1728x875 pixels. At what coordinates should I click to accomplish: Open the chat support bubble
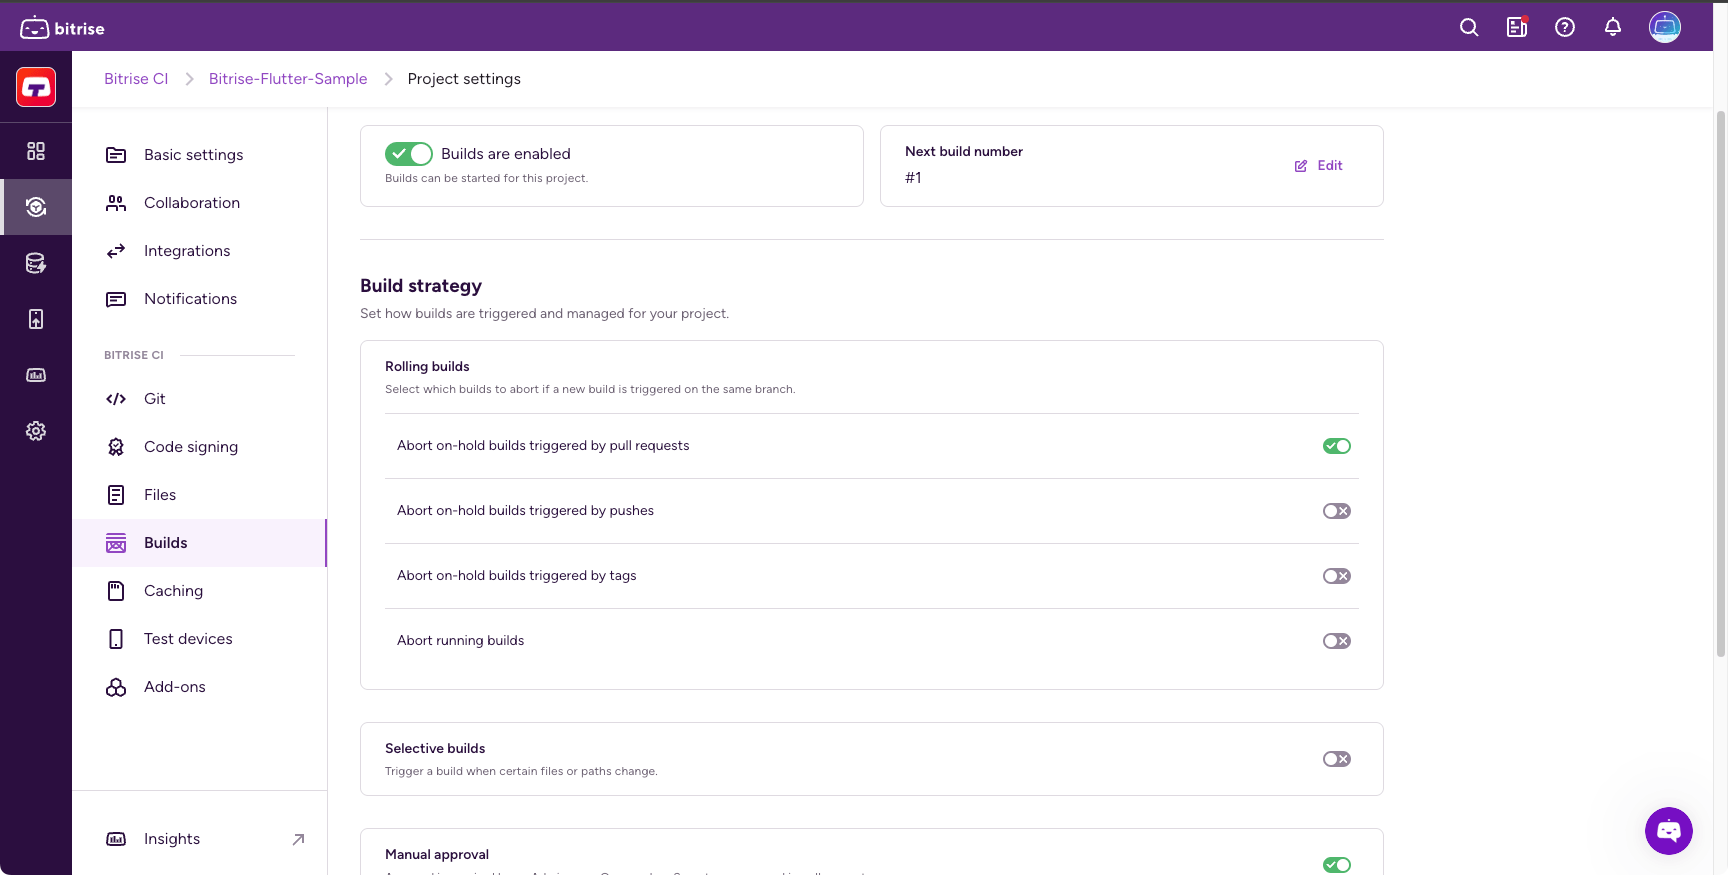click(x=1668, y=830)
